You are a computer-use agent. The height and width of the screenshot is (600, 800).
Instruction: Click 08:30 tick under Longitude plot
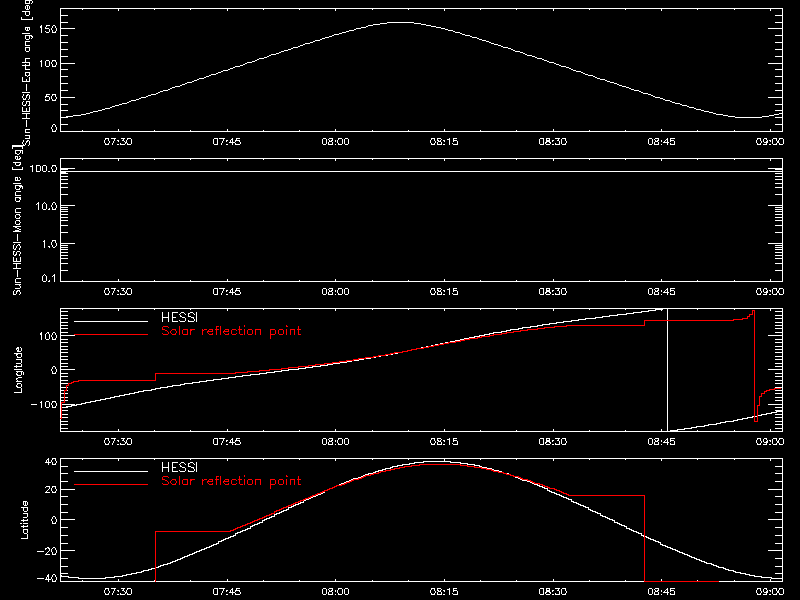(x=553, y=441)
